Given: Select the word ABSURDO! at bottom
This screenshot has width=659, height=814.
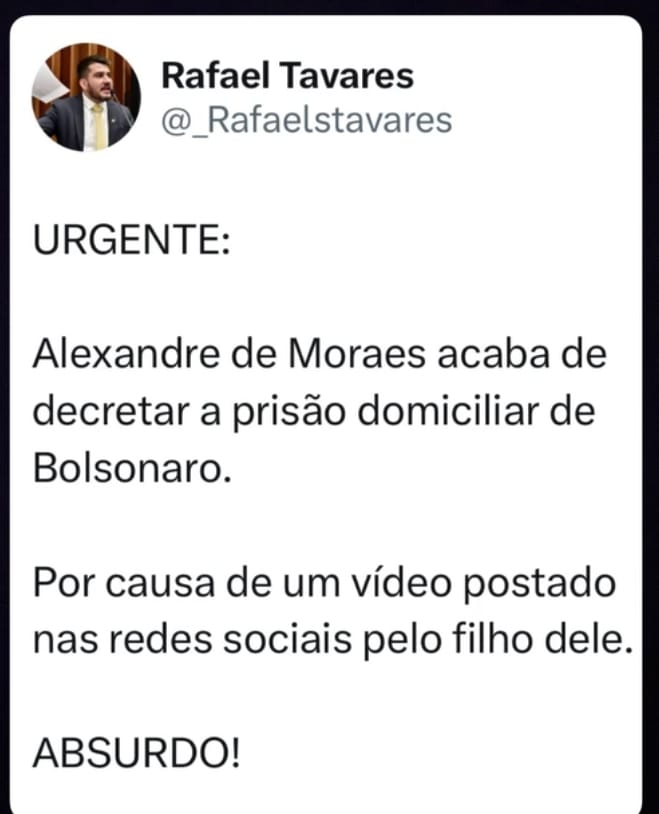Looking at the screenshot, I should pyautogui.click(x=137, y=753).
